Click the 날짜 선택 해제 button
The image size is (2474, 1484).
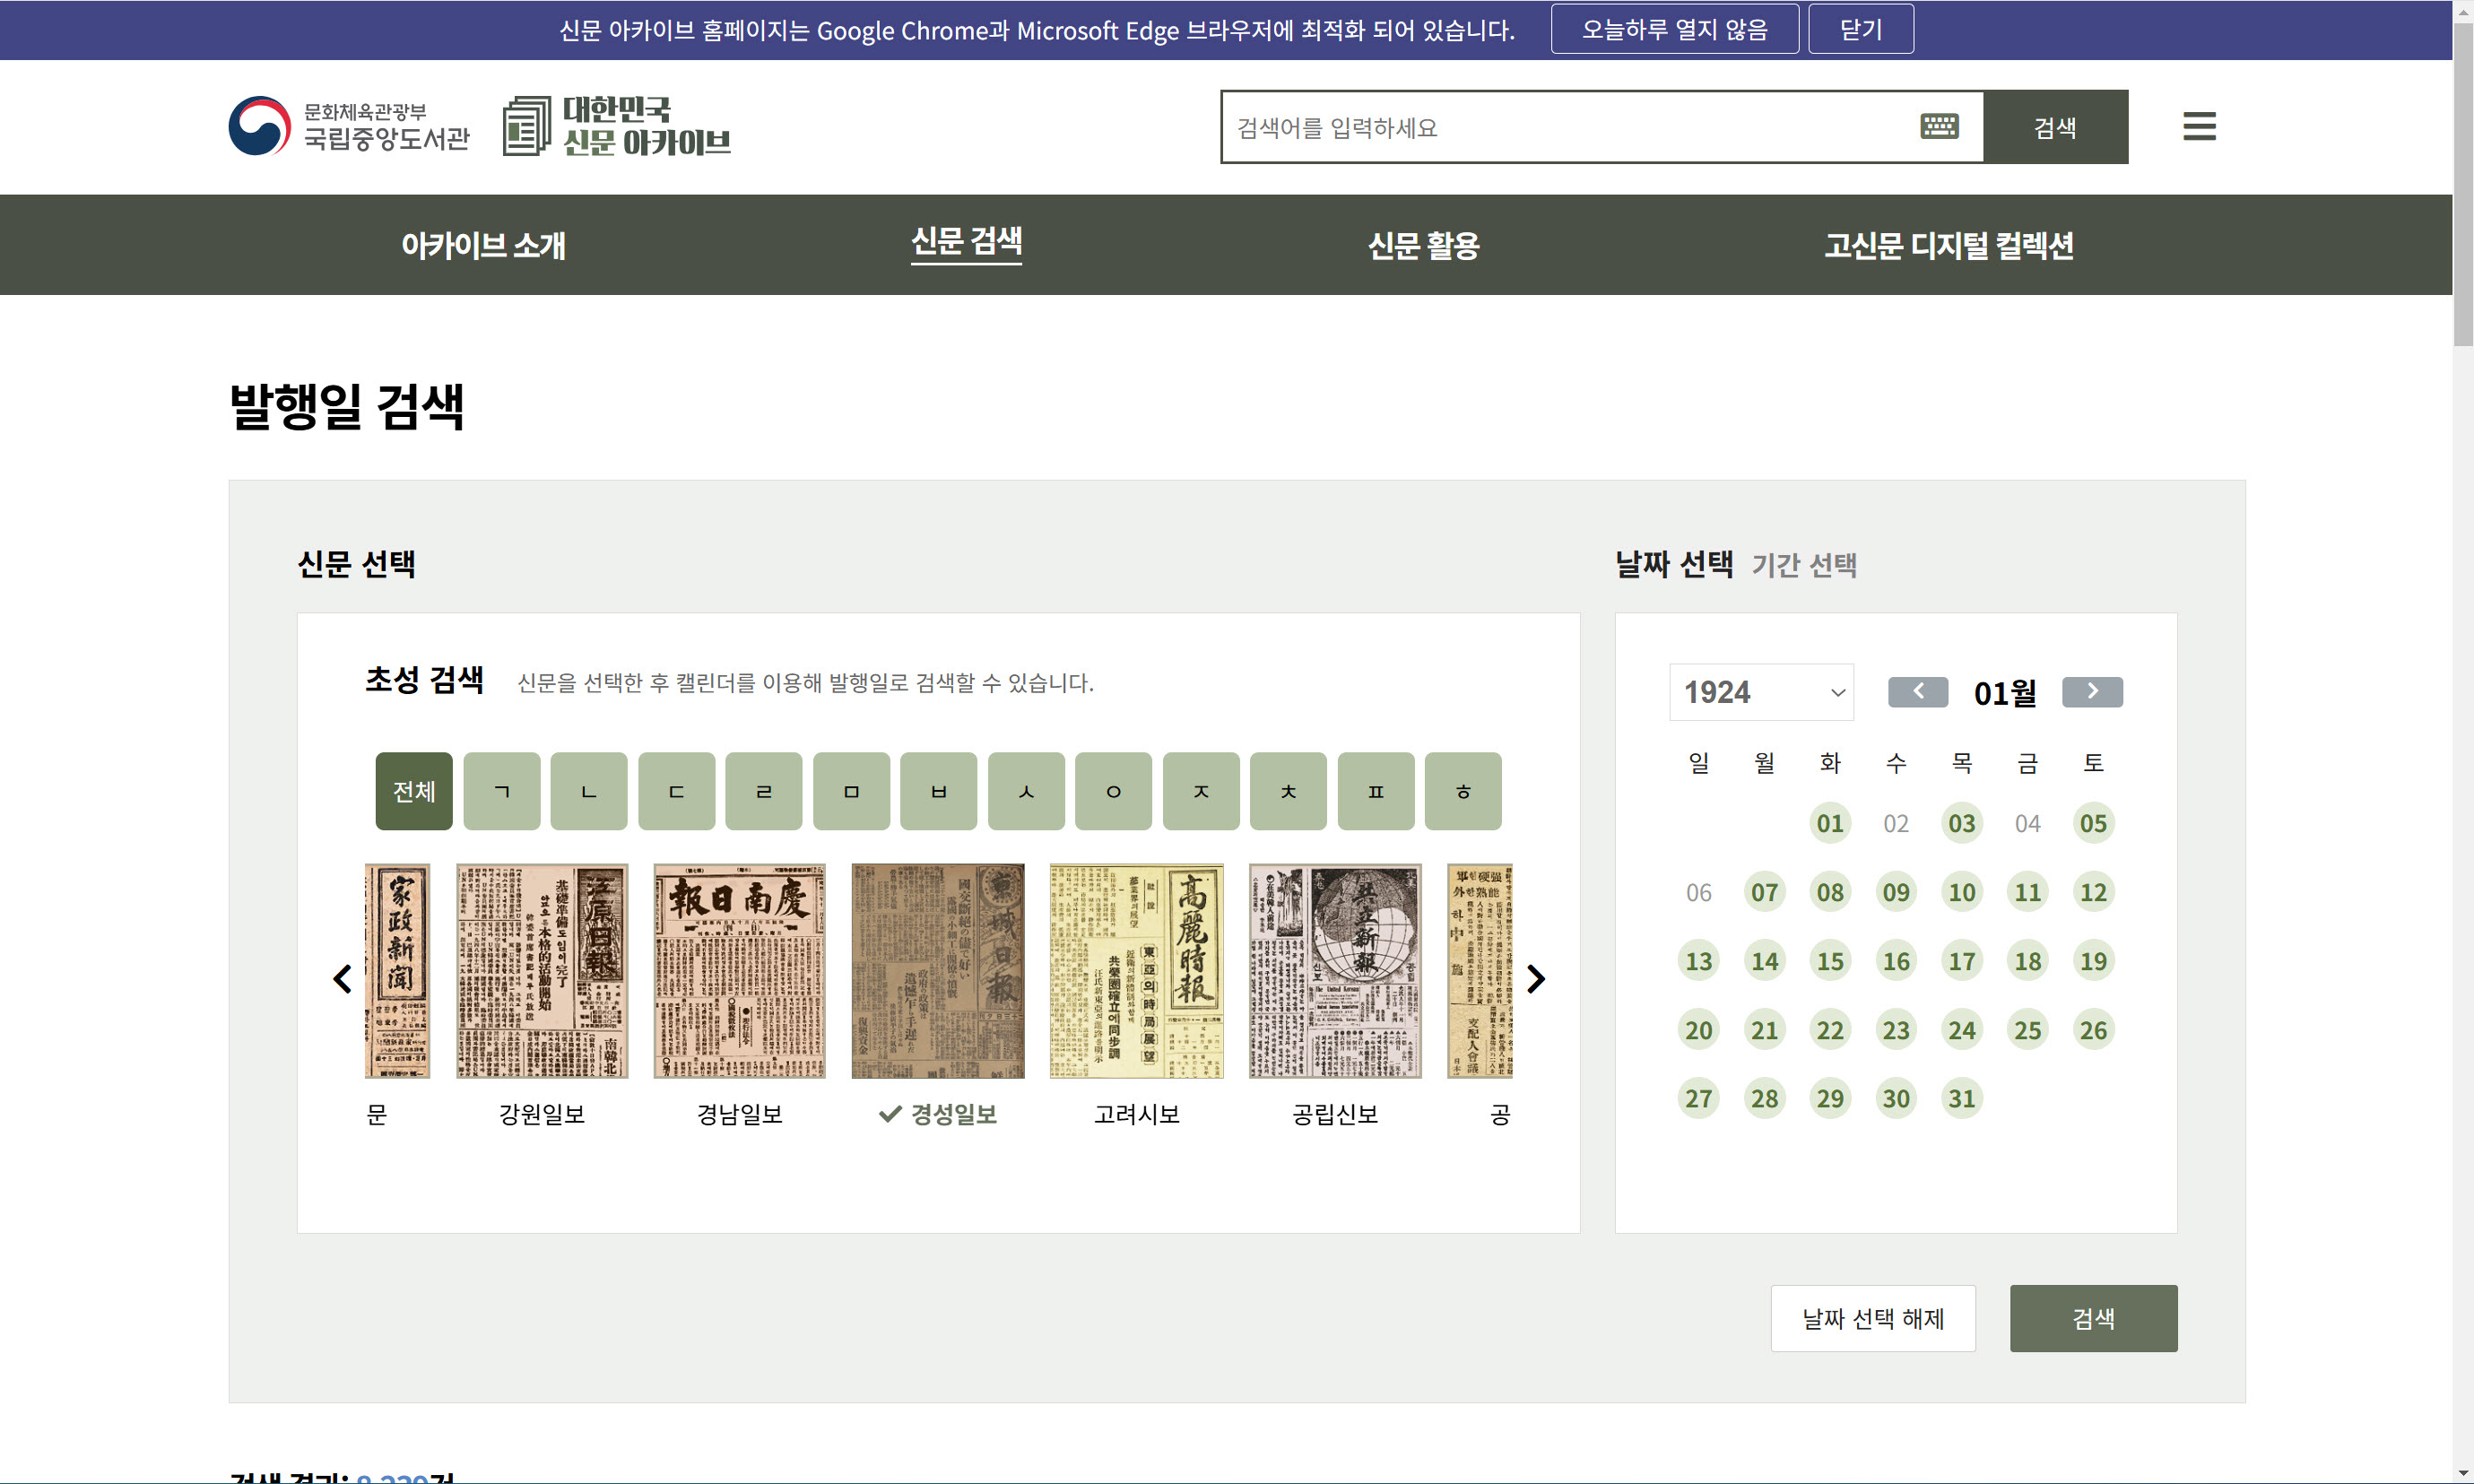point(1872,1318)
